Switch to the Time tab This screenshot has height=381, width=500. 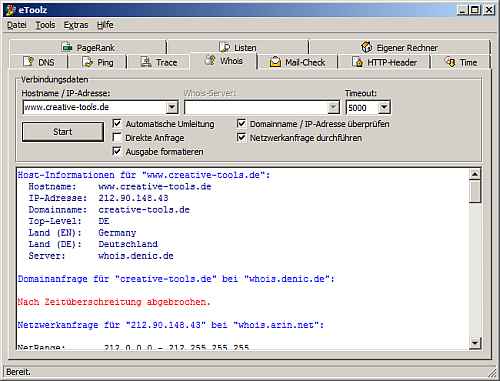click(x=461, y=62)
